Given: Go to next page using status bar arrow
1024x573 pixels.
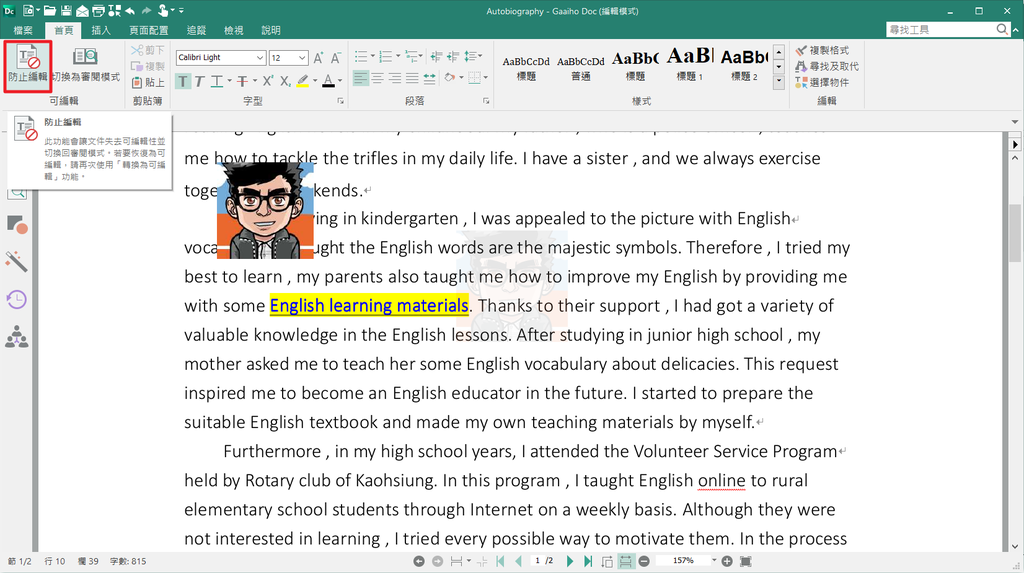Looking at the screenshot, I should pos(571,562).
